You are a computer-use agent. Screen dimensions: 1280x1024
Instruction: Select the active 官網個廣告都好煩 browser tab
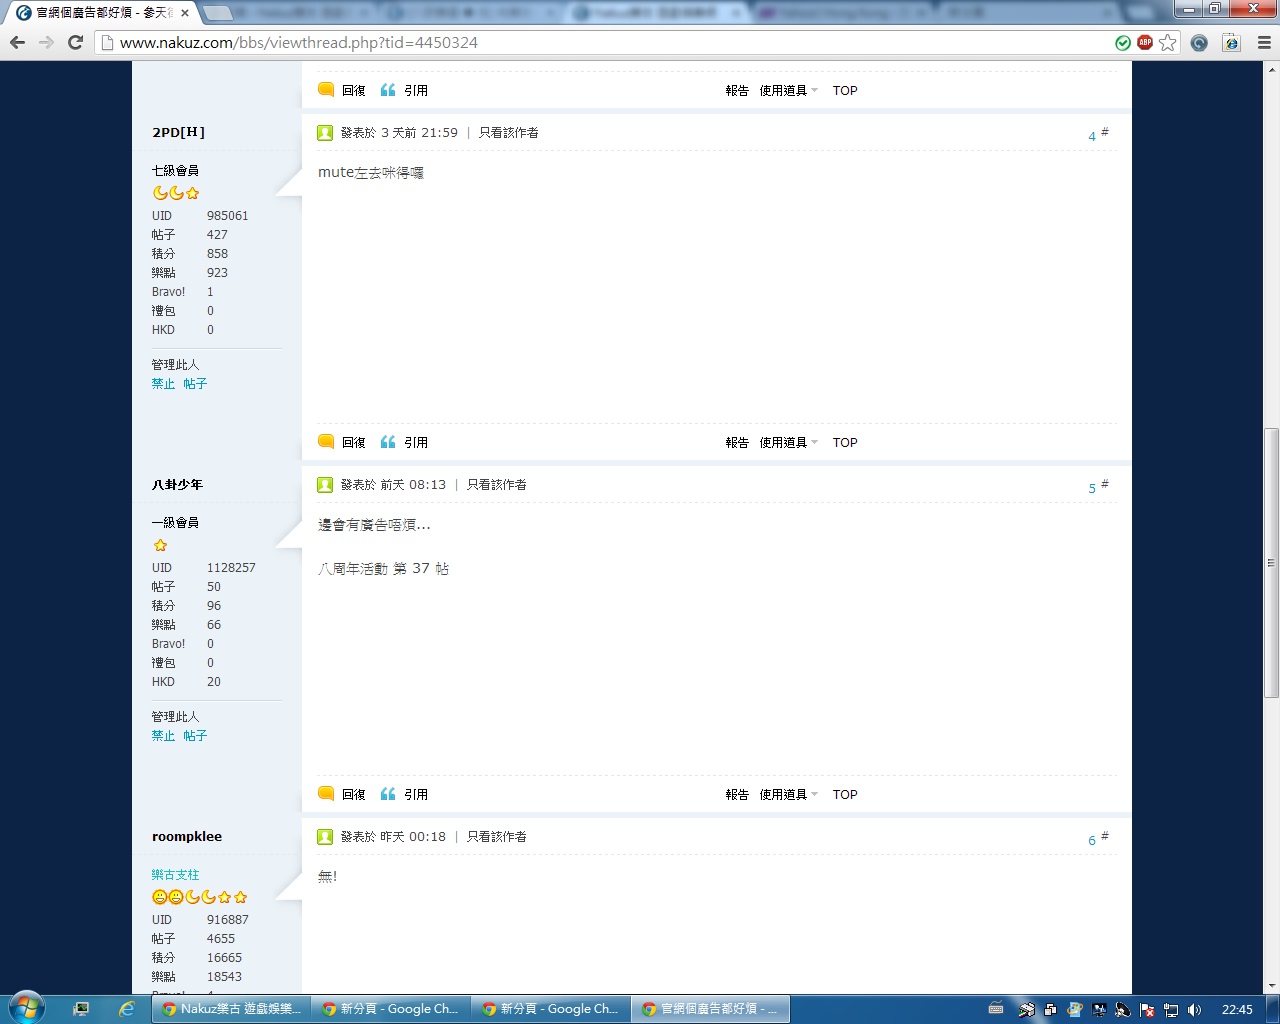pos(102,13)
